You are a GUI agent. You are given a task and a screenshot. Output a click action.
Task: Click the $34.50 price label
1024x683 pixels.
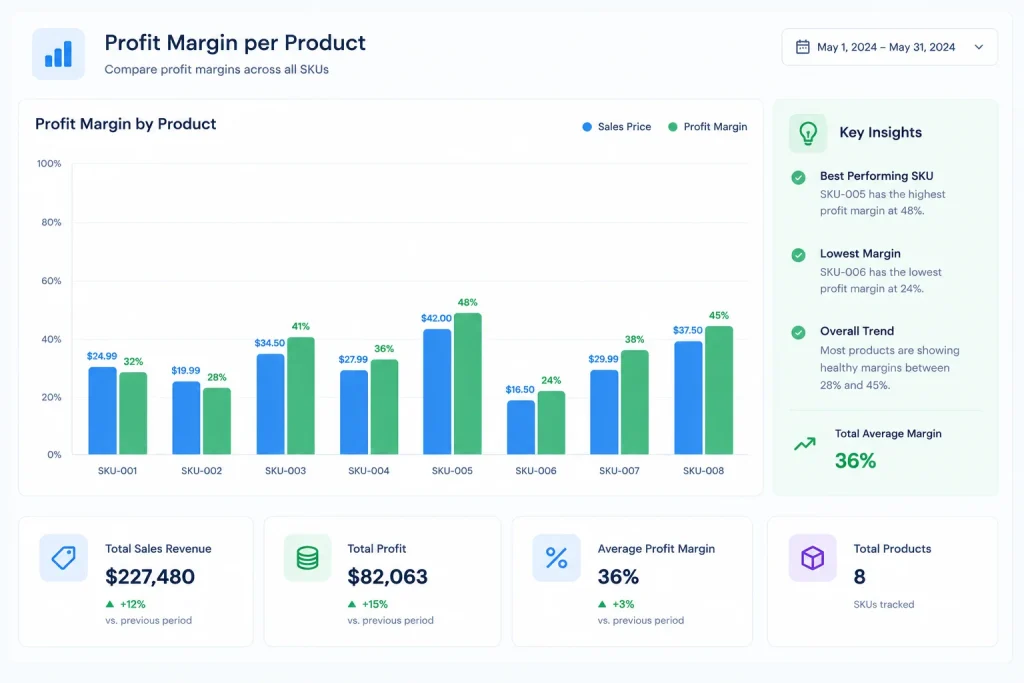(x=270, y=343)
